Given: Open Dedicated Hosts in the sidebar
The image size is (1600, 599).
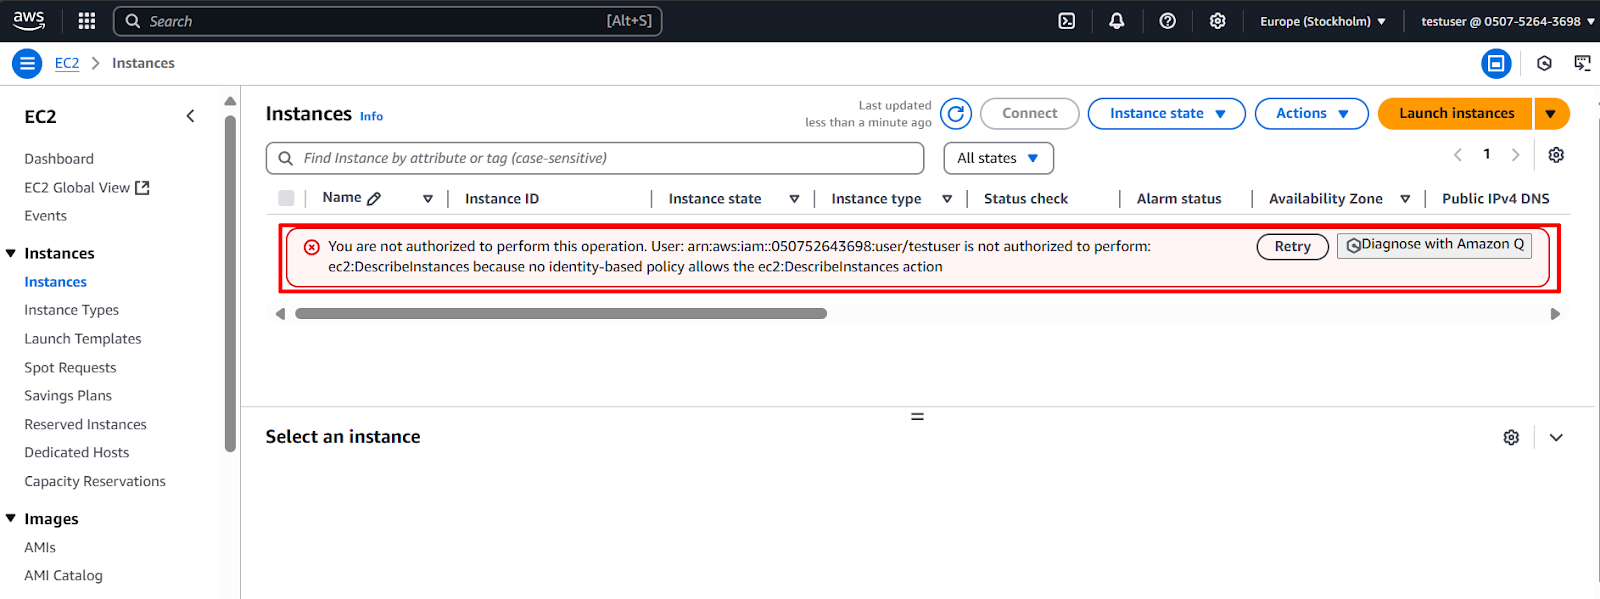Looking at the screenshot, I should [x=77, y=453].
